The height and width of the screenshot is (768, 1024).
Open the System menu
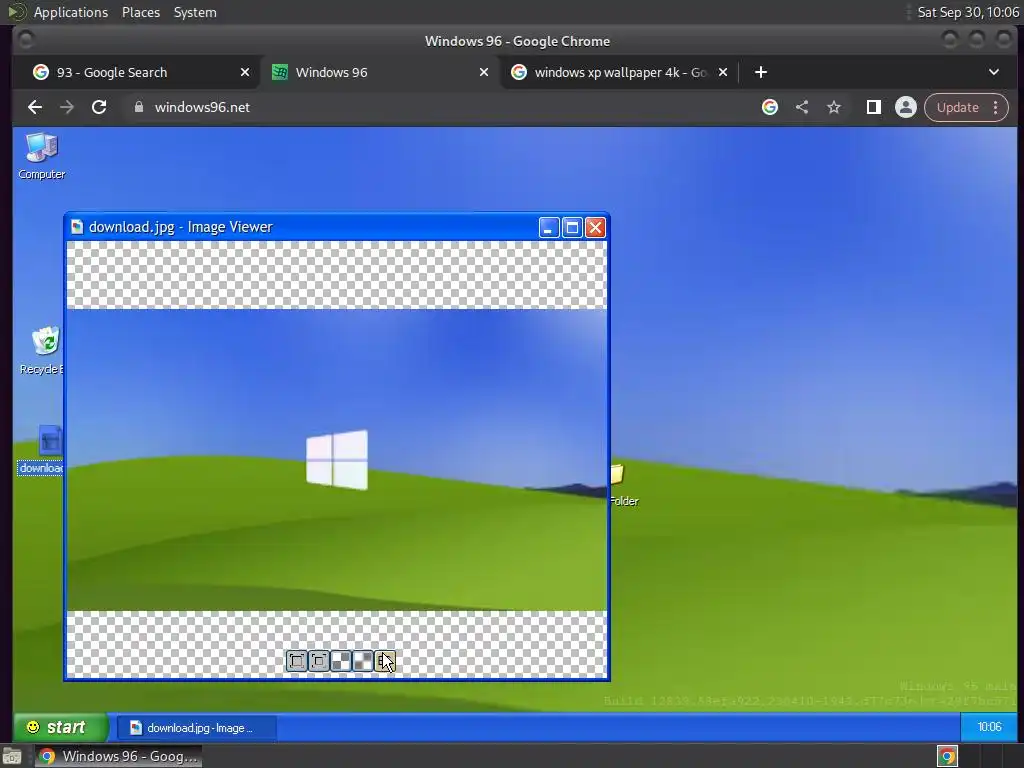(195, 12)
